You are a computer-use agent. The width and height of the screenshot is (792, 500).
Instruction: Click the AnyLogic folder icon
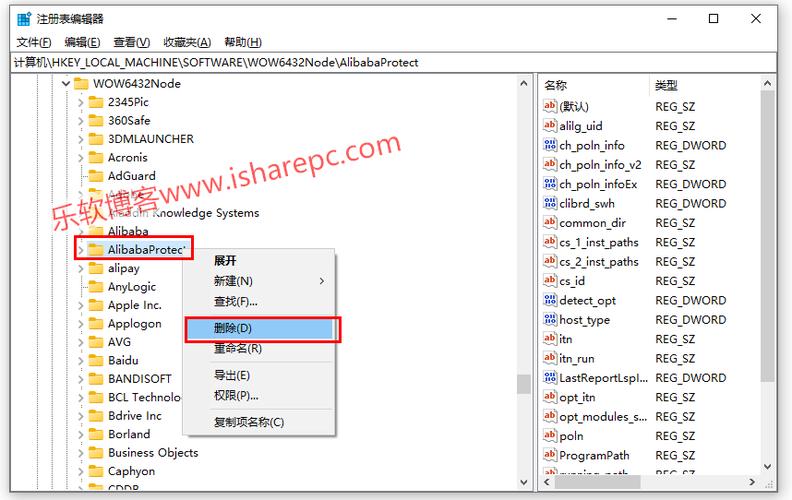click(95, 287)
